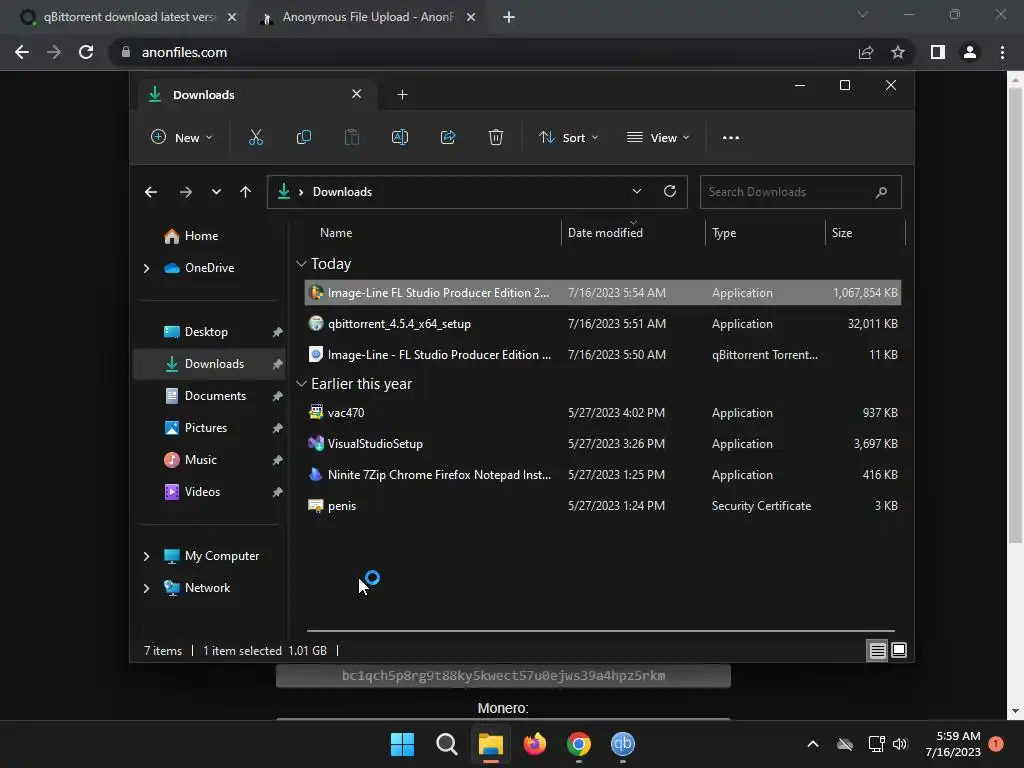Refresh the Downloads folder
The width and height of the screenshot is (1024, 768).
click(x=669, y=191)
